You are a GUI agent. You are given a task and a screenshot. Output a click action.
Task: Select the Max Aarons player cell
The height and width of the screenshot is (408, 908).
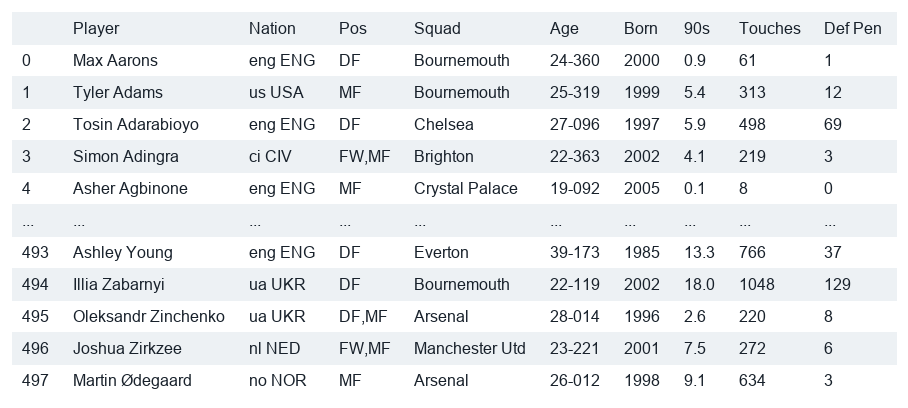(x=115, y=60)
